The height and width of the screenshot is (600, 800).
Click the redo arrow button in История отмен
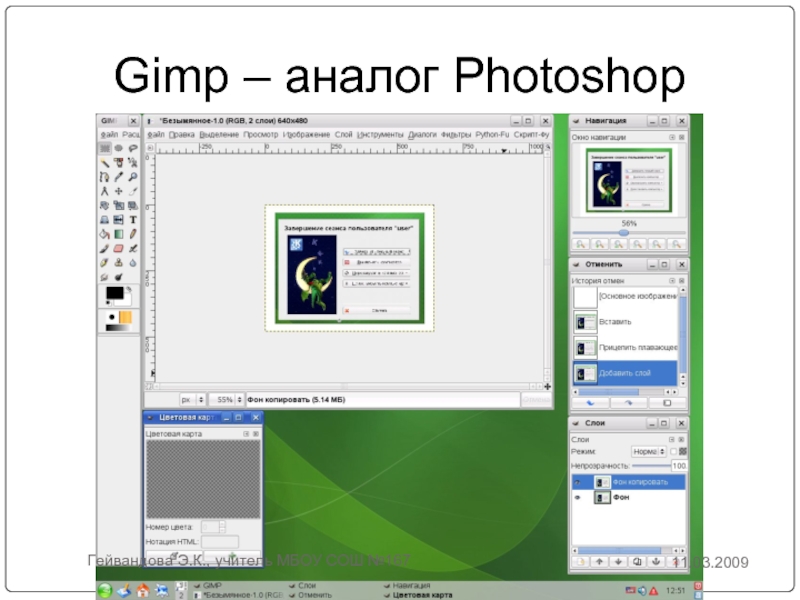click(x=629, y=403)
